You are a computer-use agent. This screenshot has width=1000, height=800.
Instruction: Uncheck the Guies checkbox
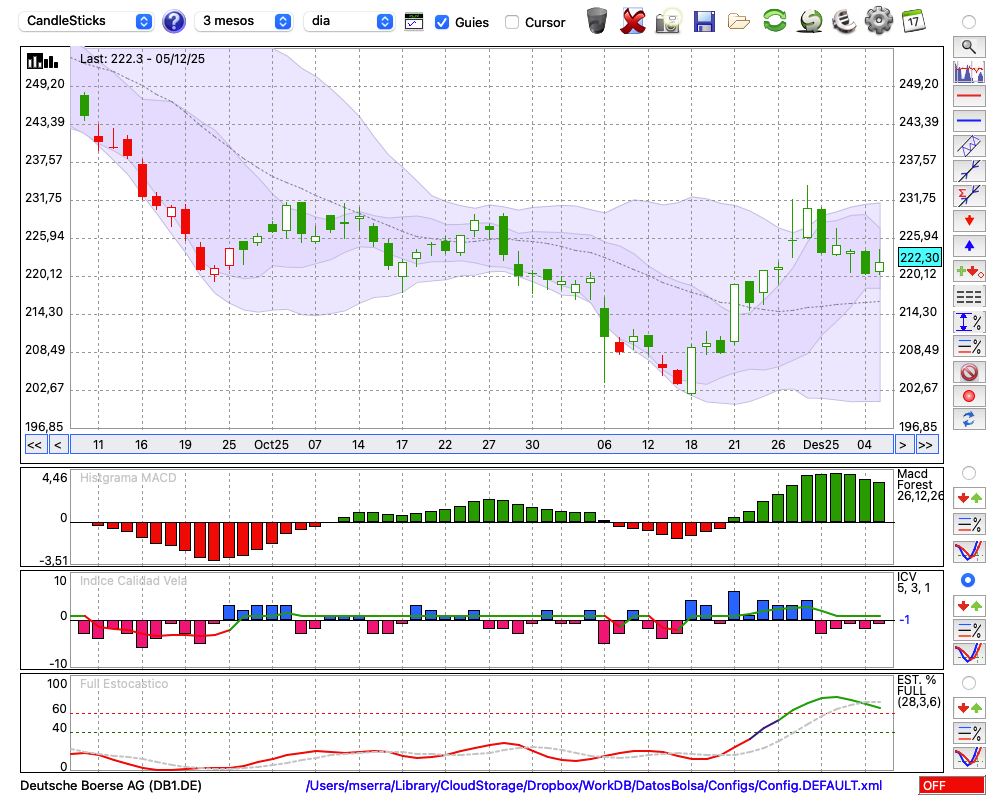(x=442, y=22)
